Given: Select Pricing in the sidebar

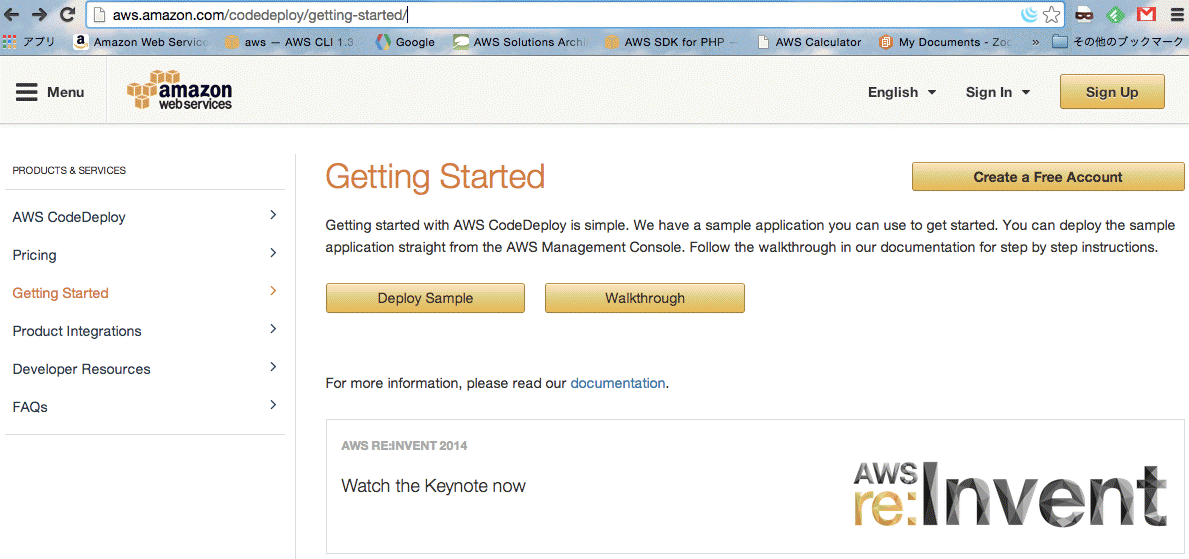Looking at the screenshot, I should (x=34, y=255).
